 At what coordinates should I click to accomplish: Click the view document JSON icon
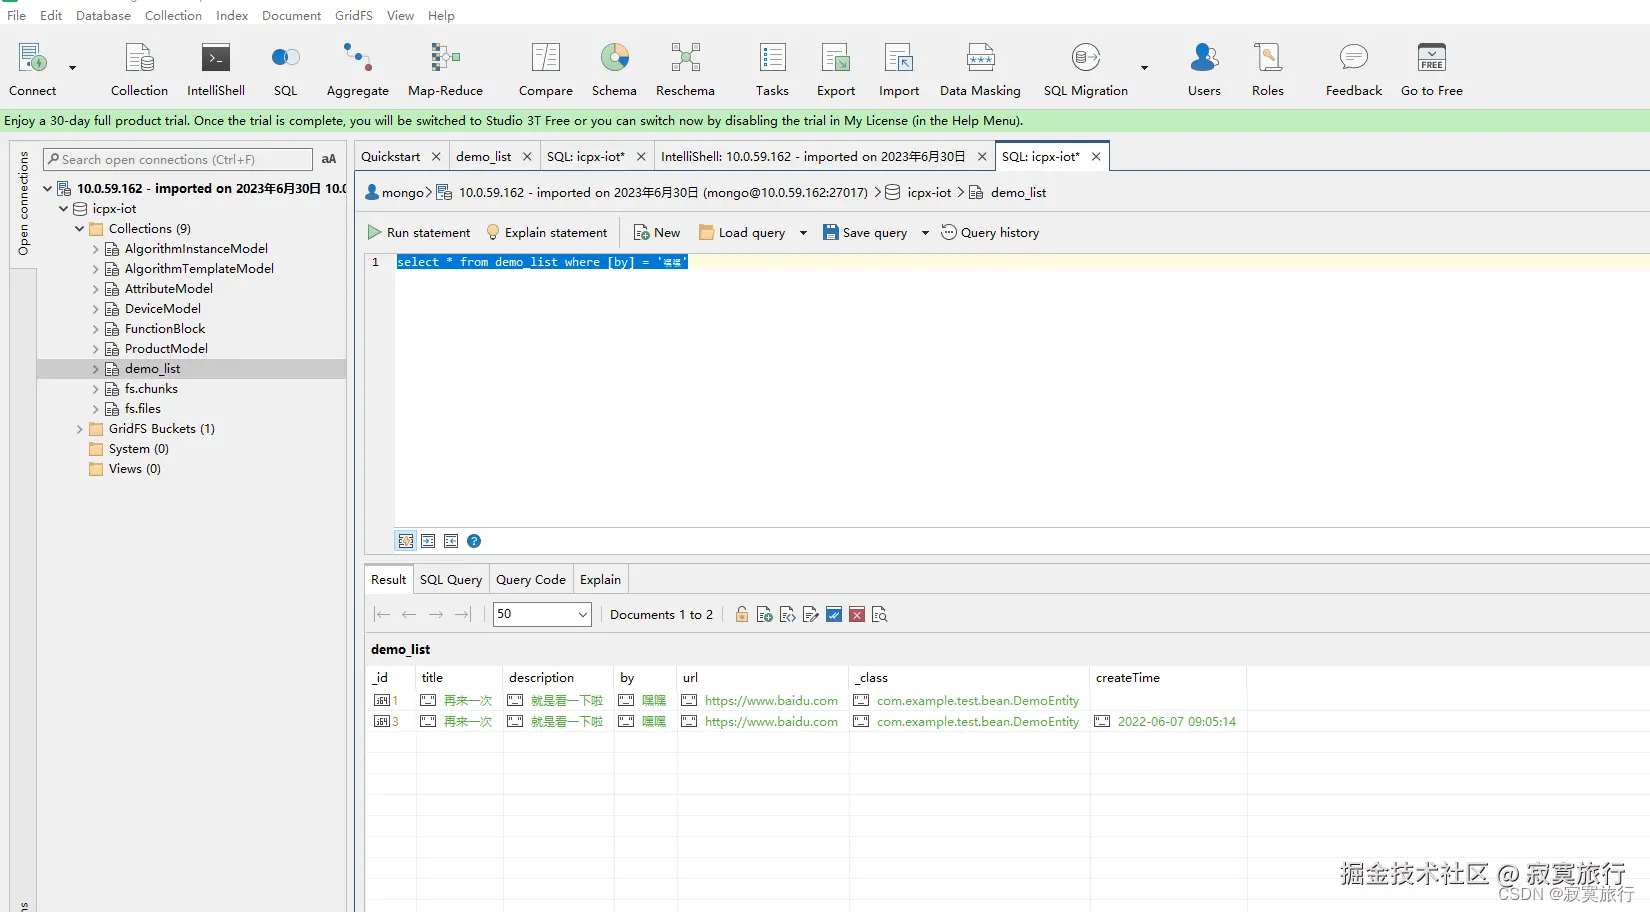click(x=788, y=614)
